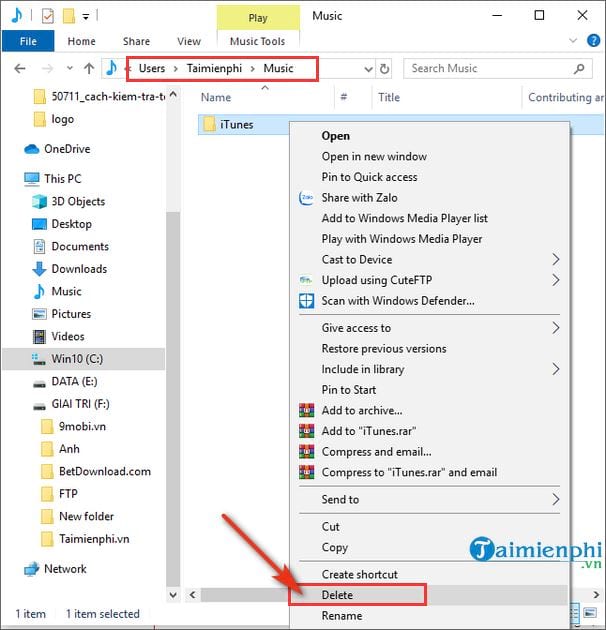This screenshot has height=630, width=606.
Task: Select the Play contextual tab
Action: point(258,18)
